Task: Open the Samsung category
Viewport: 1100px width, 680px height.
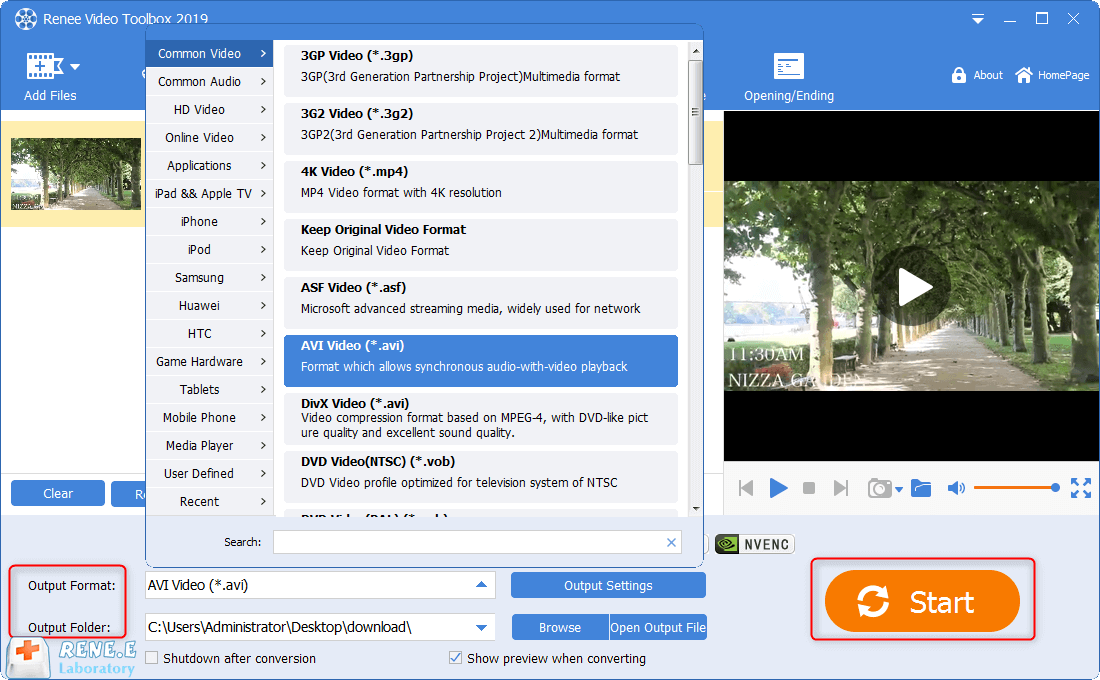Action: click(x=209, y=278)
